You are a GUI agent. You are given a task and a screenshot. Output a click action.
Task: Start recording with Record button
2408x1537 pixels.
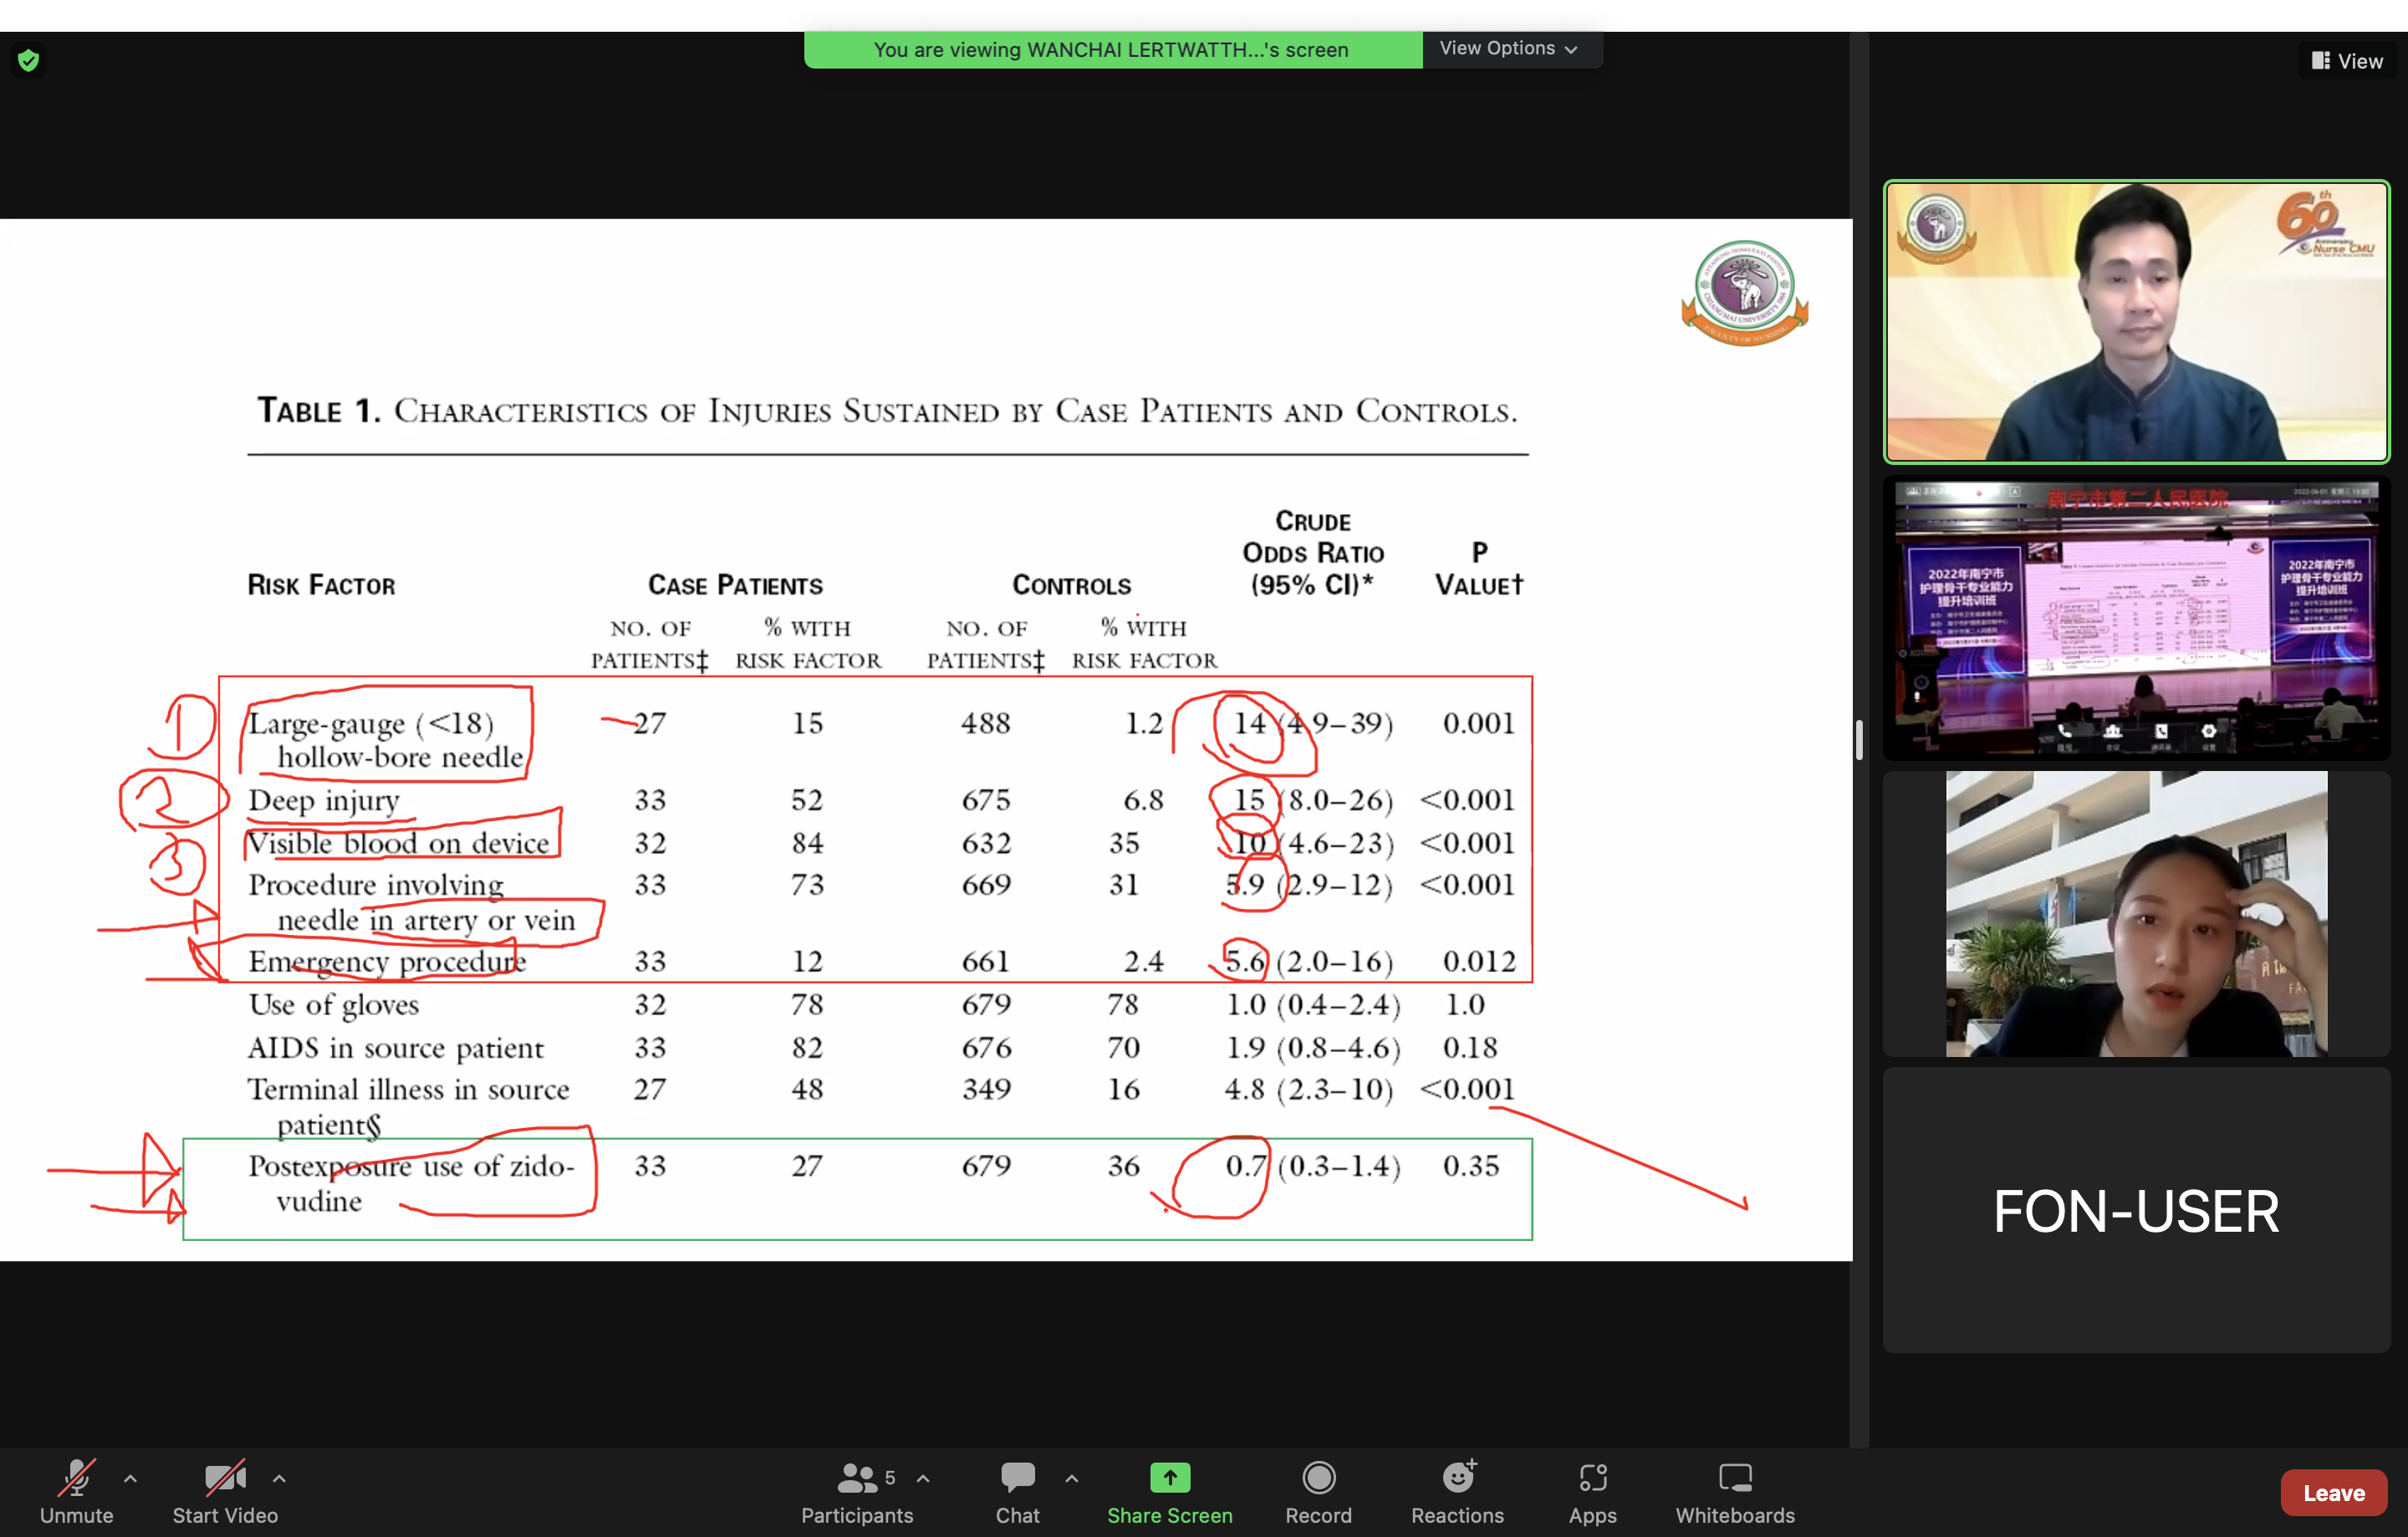click(1318, 1491)
